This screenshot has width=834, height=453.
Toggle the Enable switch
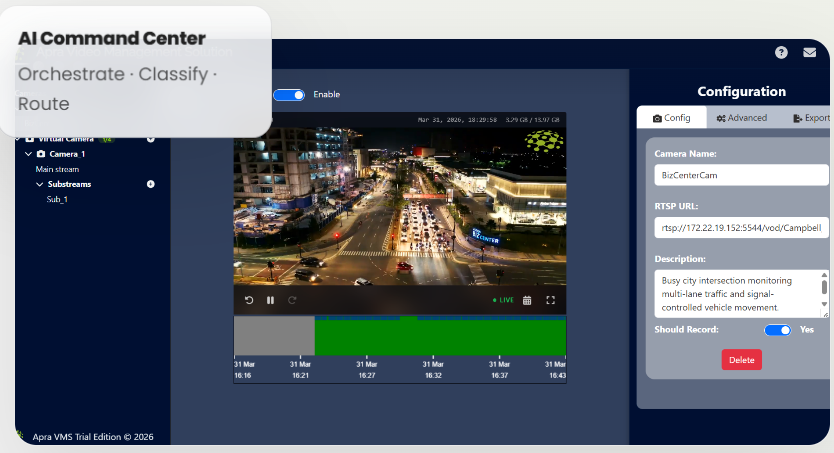click(289, 95)
